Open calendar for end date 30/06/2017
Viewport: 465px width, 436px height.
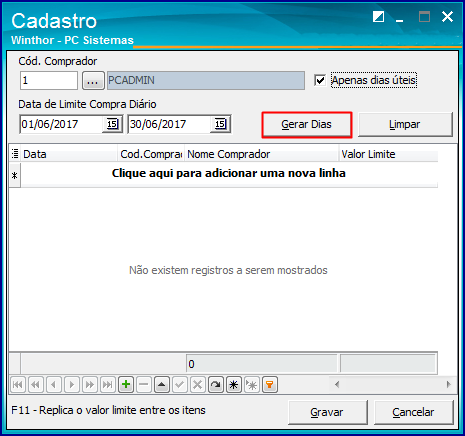coord(220,124)
